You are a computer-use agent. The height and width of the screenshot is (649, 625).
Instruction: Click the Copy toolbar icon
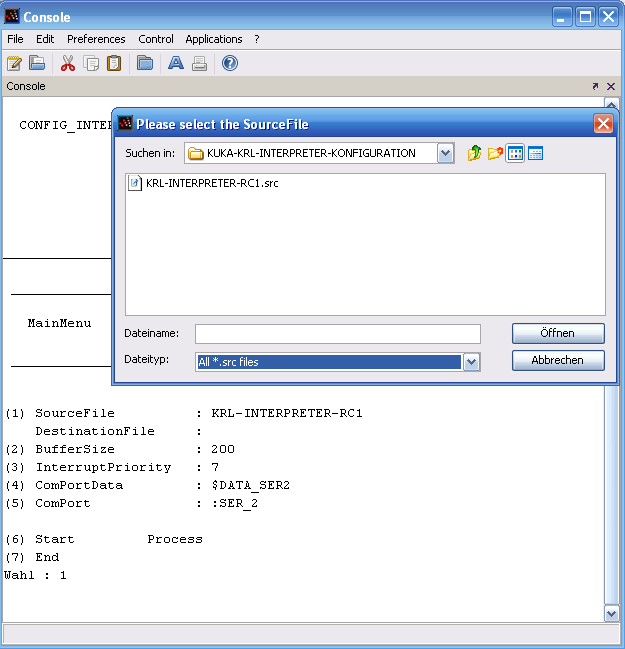(x=92, y=64)
